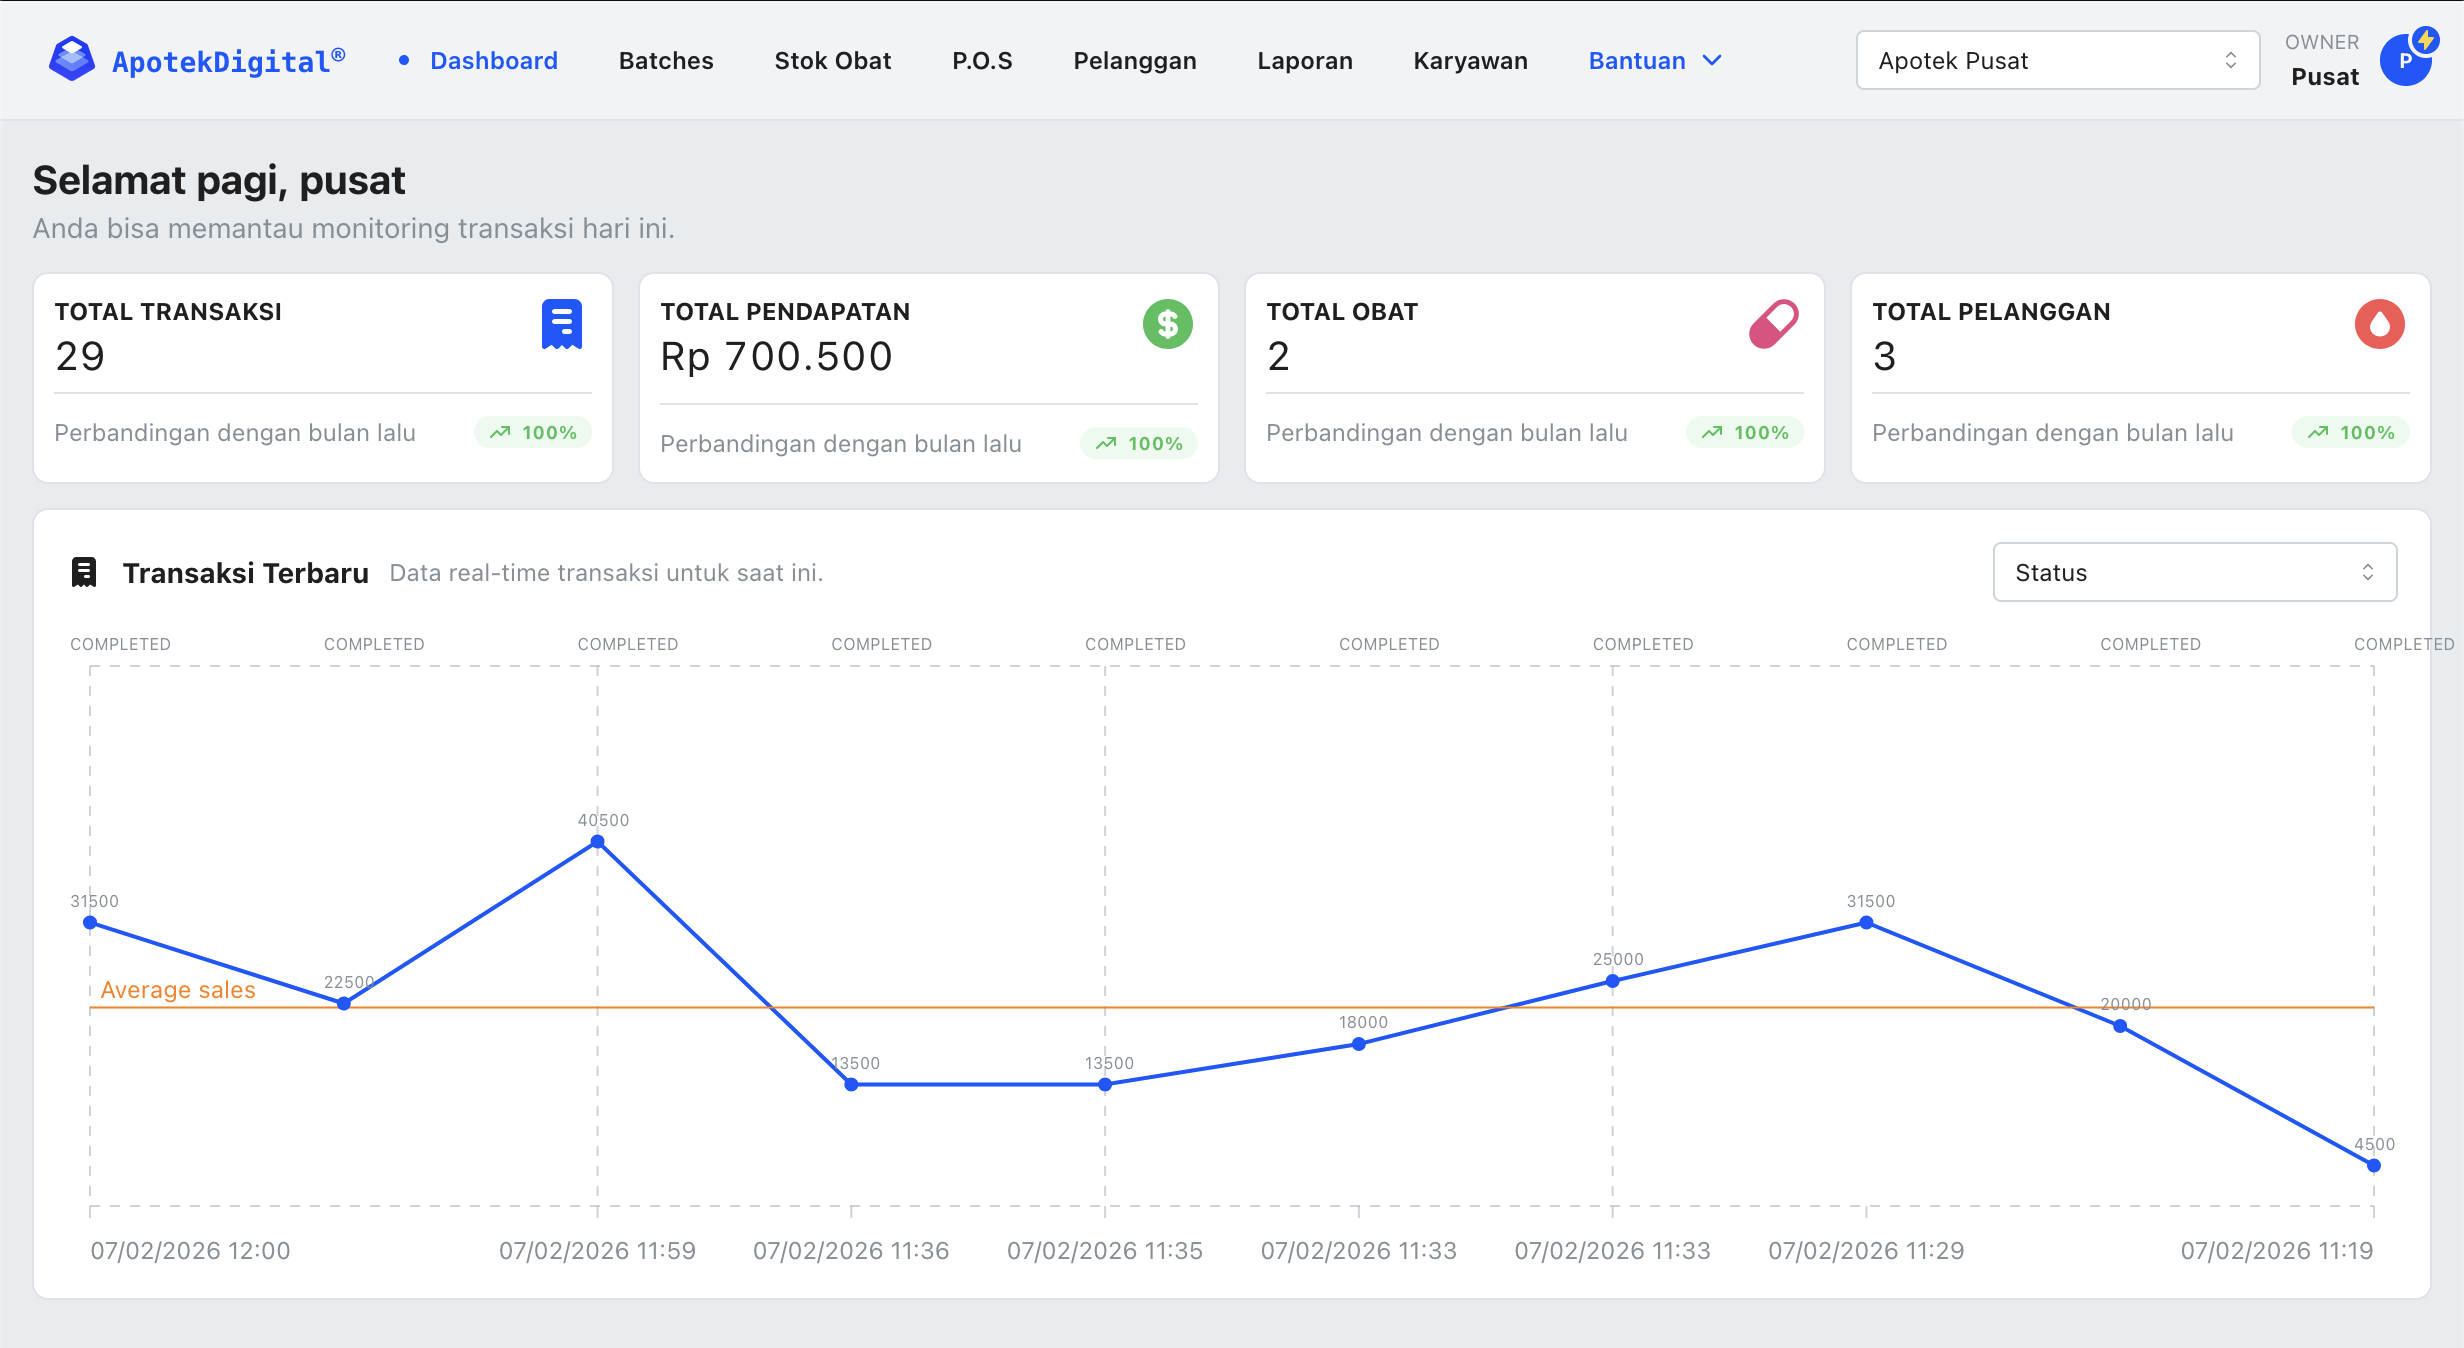Click the green dollar icon on Total Pendapatan

coord(1167,324)
